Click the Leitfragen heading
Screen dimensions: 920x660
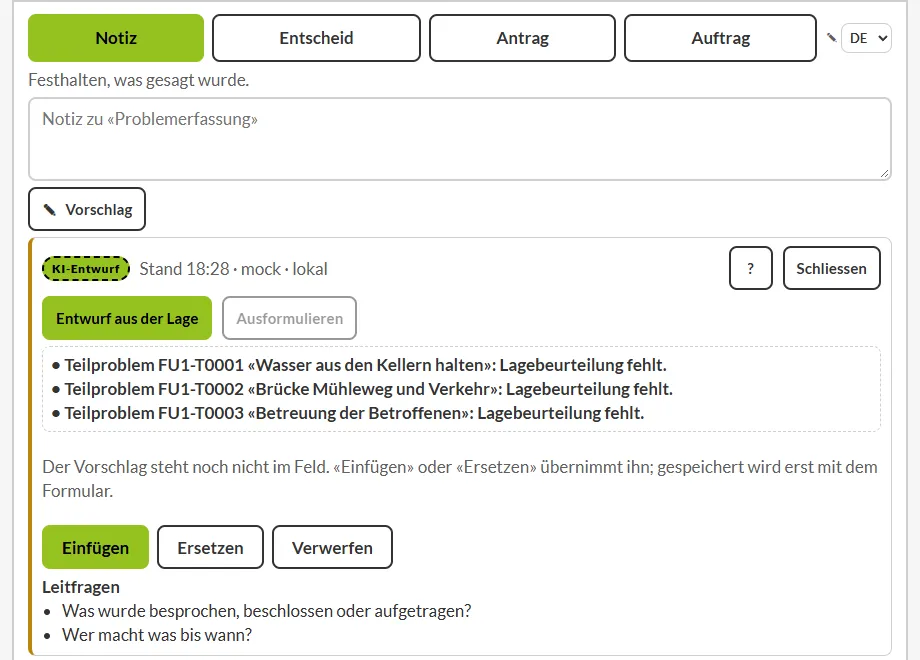pos(81,587)
